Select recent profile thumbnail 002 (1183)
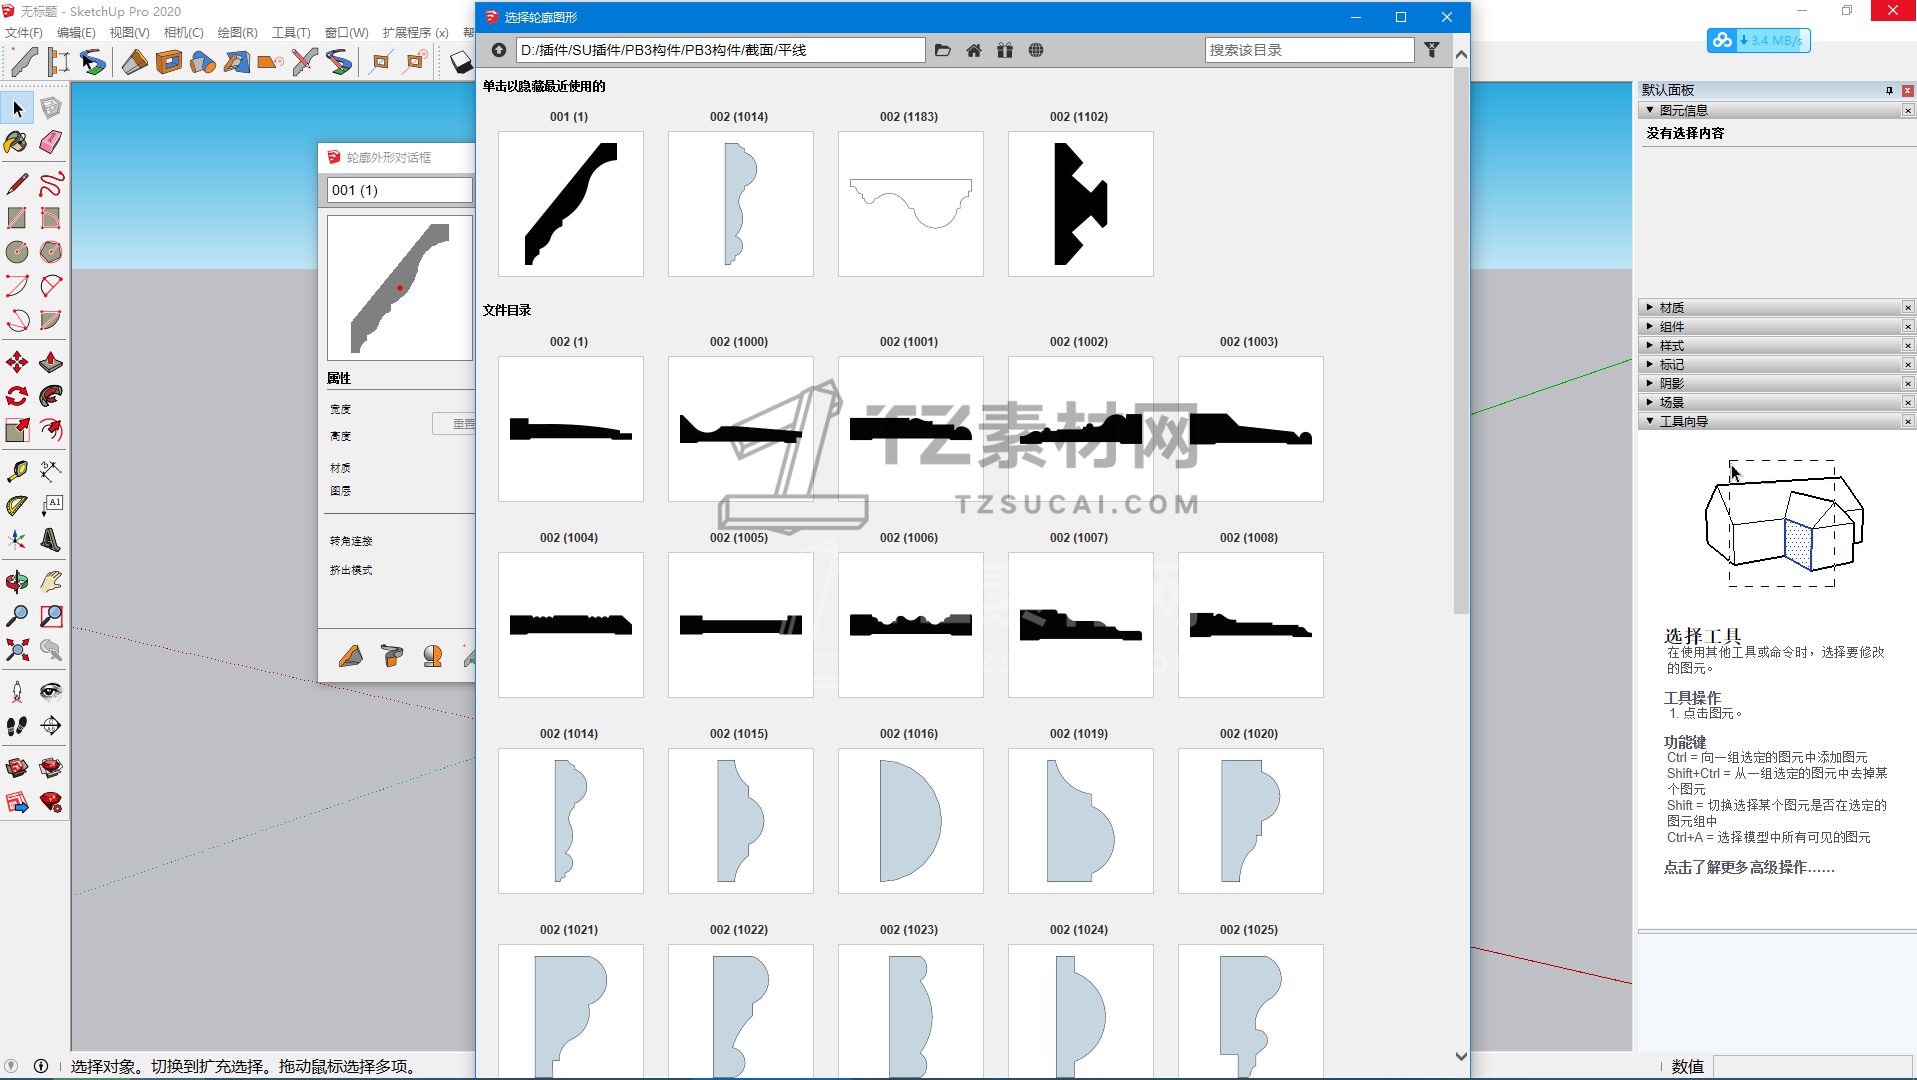The height and width of the screenshot is (1080, 1917). pos(911,204)
